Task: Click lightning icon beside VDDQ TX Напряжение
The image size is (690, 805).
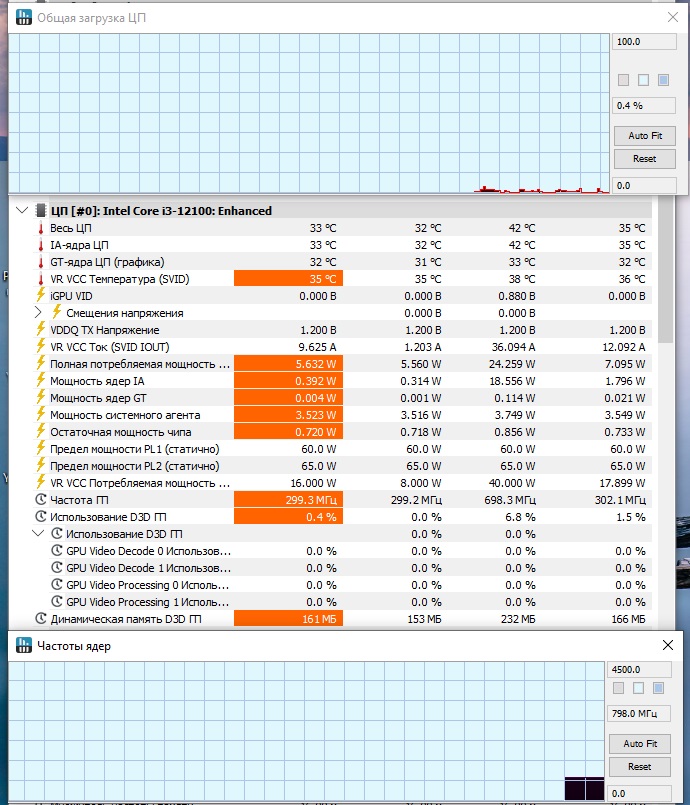Action: tap(41, 329)
